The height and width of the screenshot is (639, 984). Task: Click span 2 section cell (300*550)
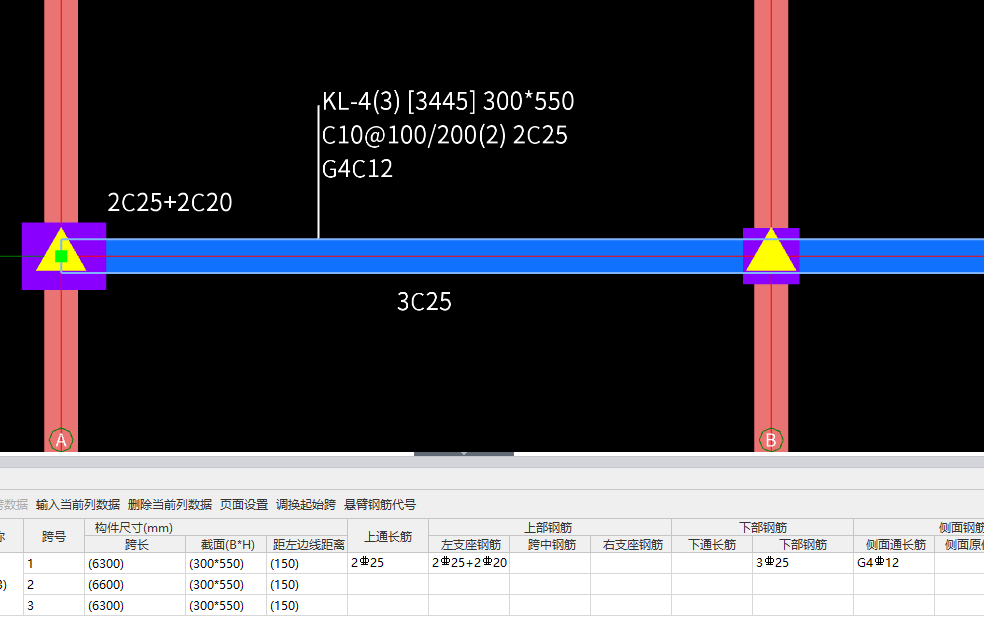[x=226, y=584]
